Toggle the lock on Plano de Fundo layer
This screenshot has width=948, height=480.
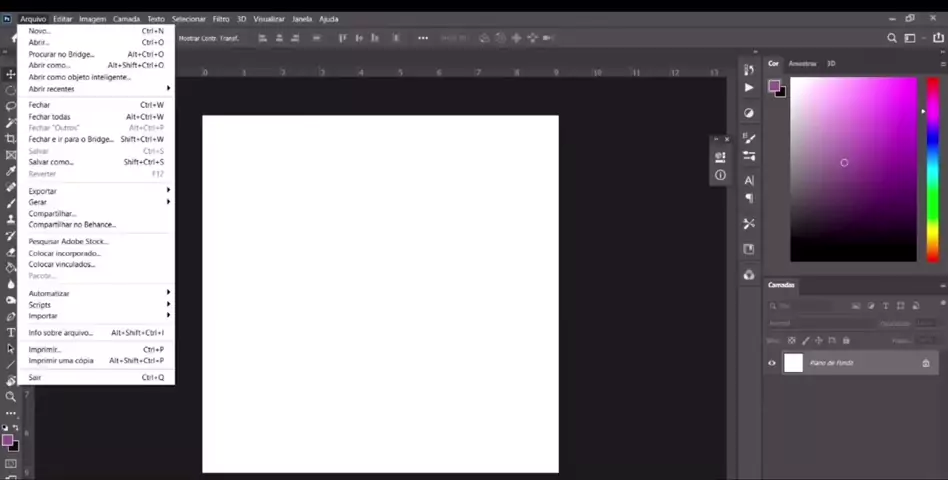(x=926, y=363)
